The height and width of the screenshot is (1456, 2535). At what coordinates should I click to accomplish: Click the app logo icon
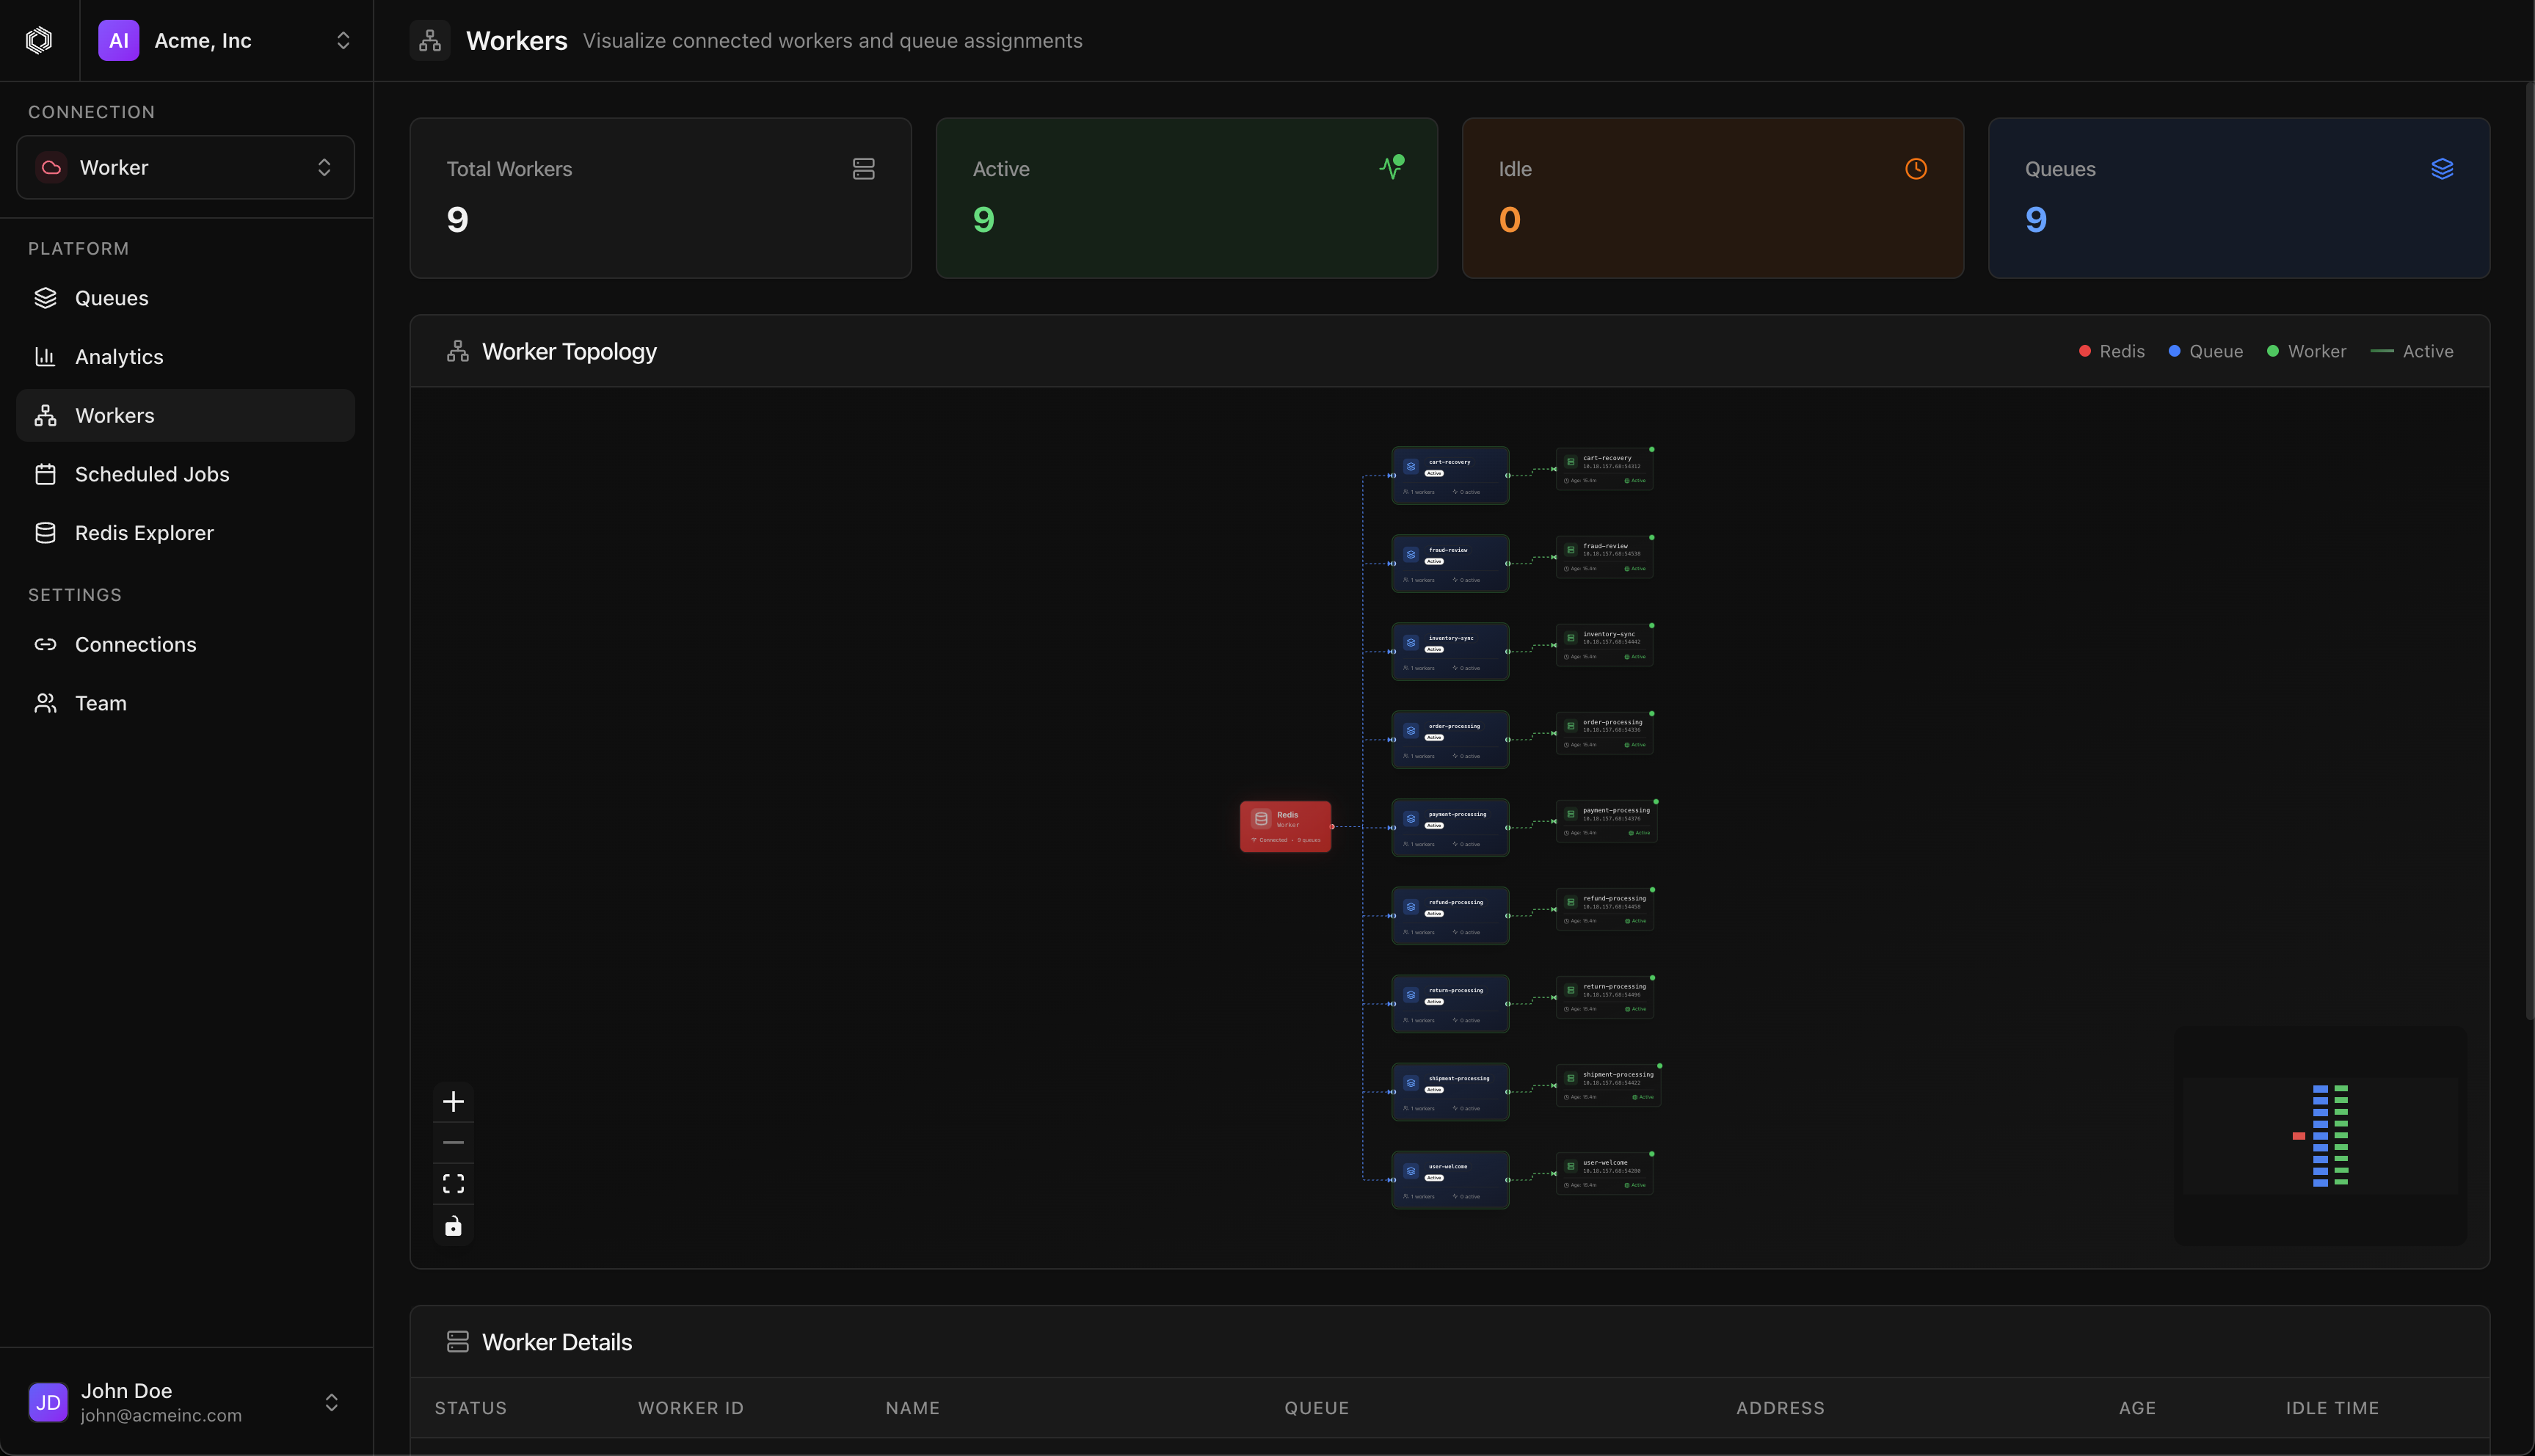tap(39, 40)
